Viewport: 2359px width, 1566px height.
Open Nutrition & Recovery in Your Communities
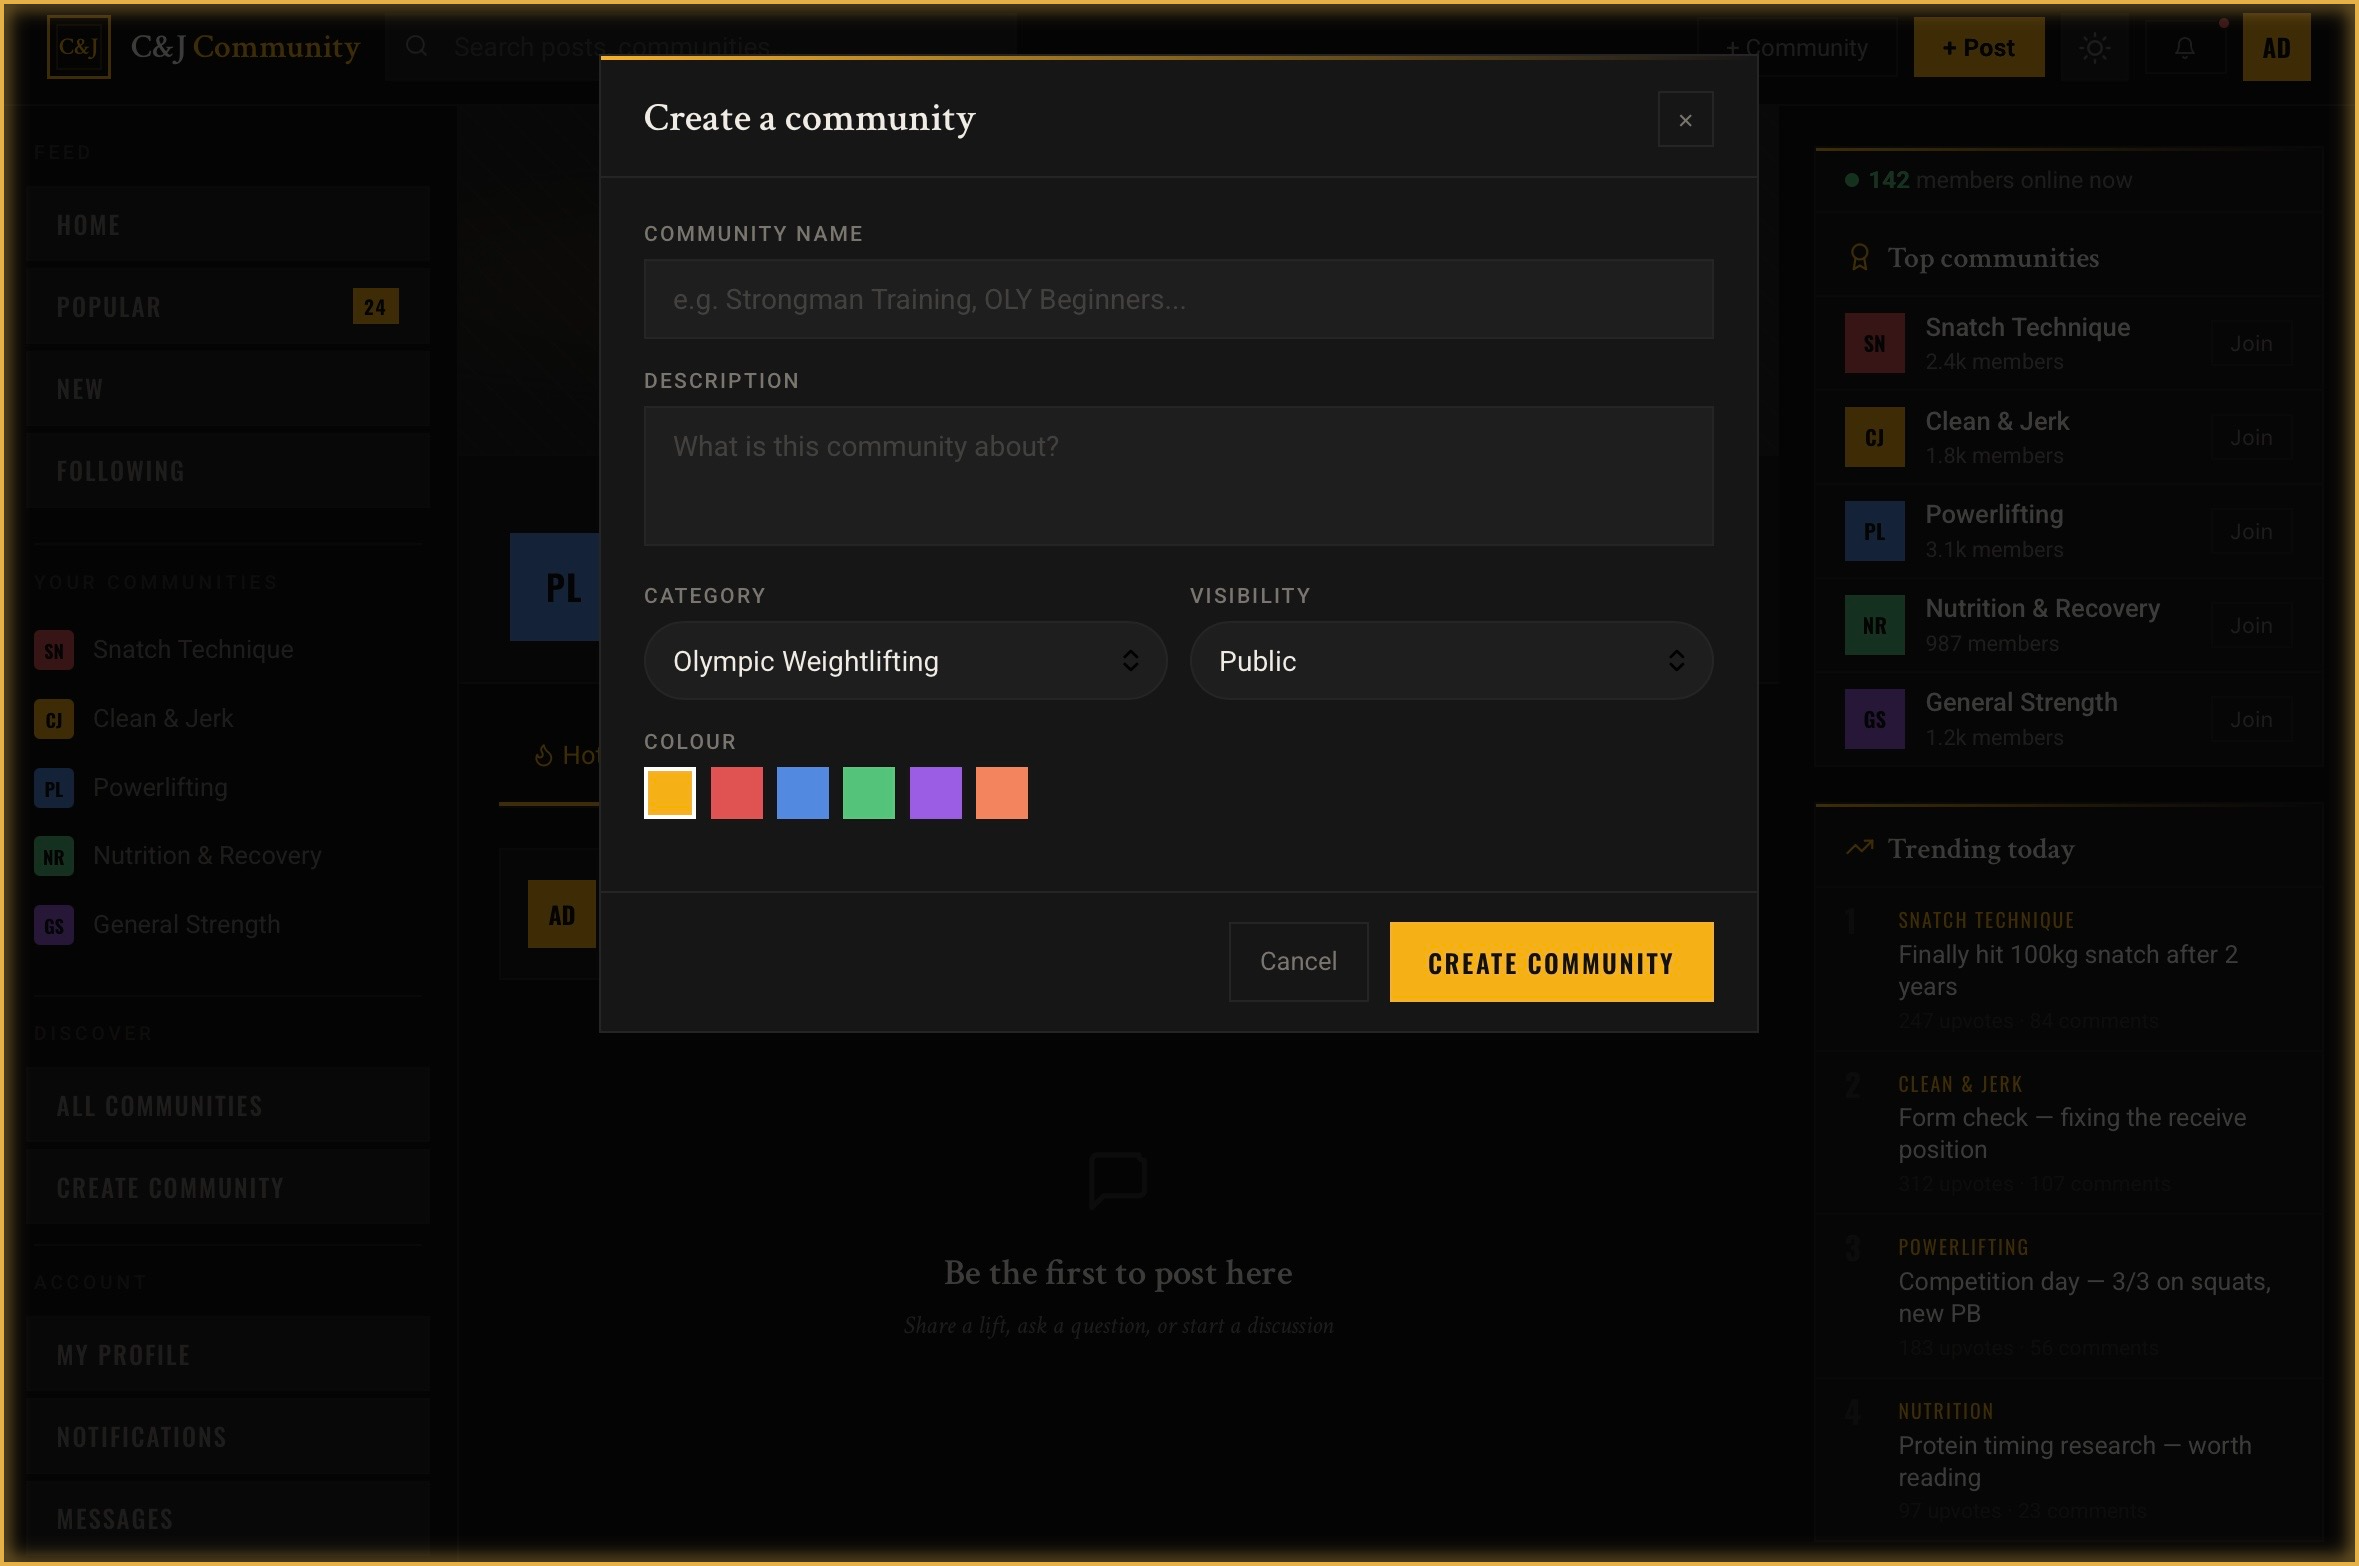click(228, 856)
